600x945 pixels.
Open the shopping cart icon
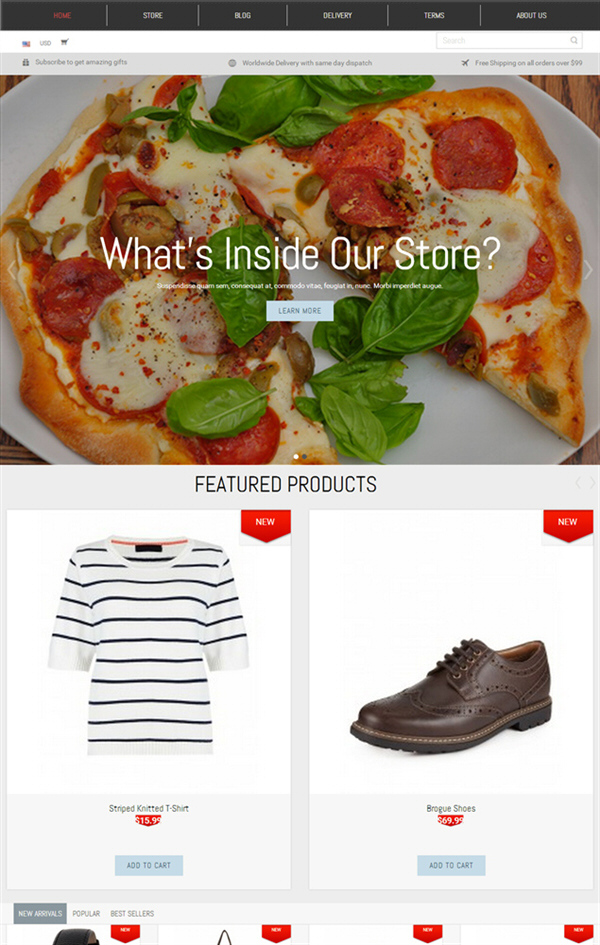point(64,42)
